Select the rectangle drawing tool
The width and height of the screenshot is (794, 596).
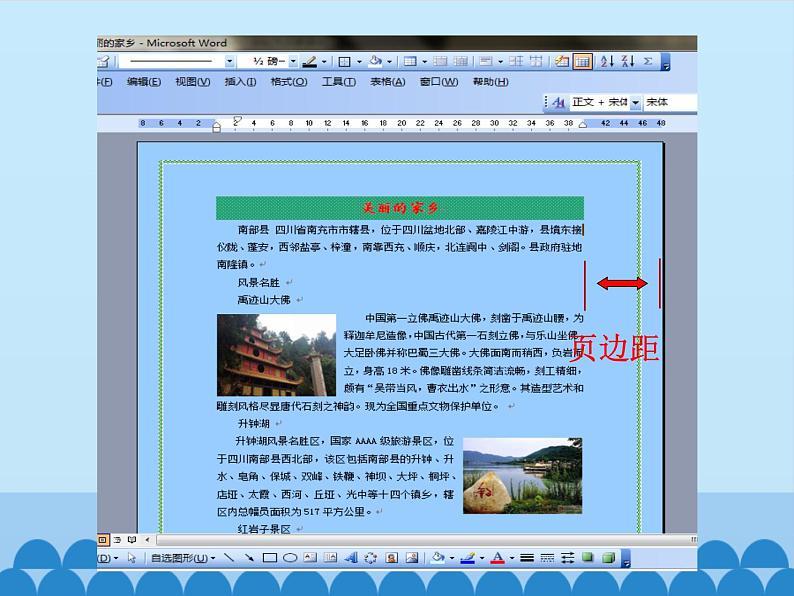(x=269, y=558)
